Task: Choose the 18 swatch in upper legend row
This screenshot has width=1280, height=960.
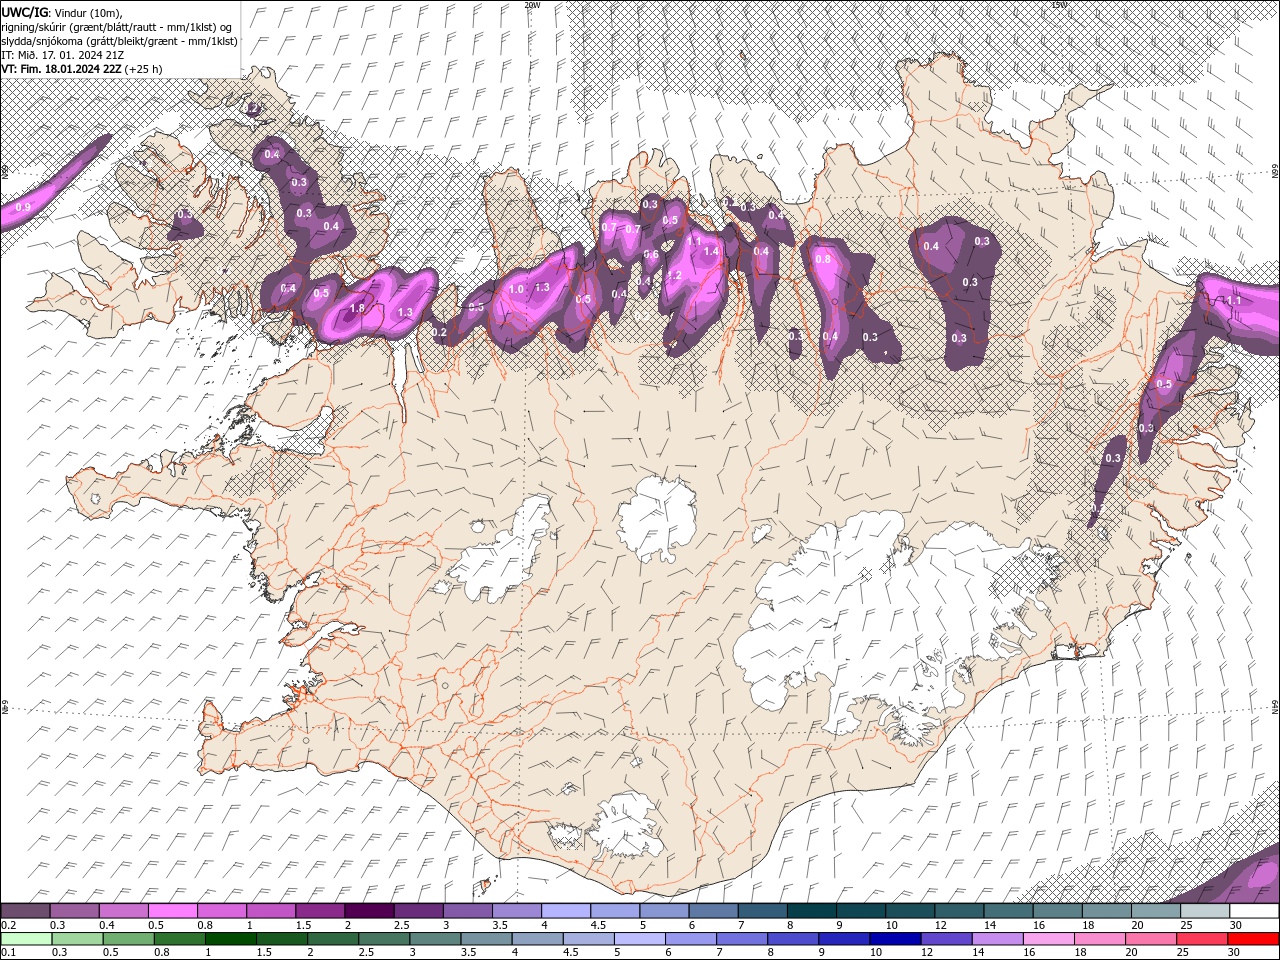Action: (x=1106, y=911)
